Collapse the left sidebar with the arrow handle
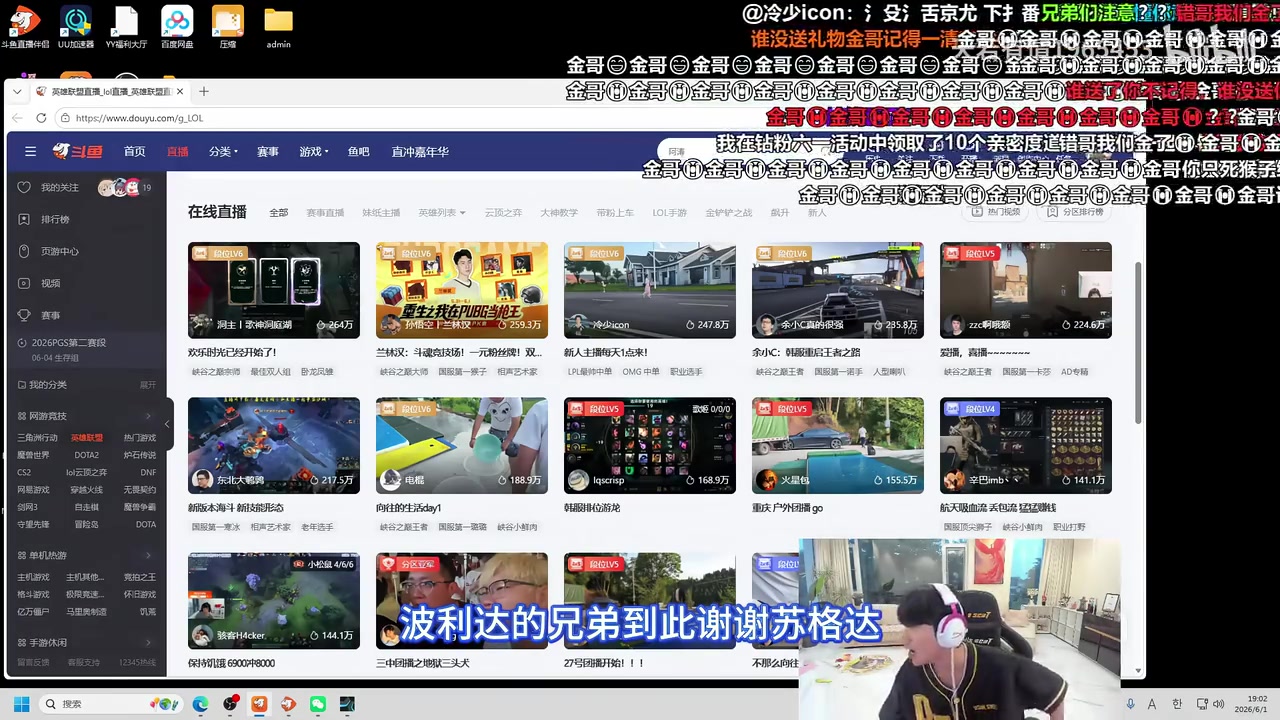 click(x=167, y=424)
